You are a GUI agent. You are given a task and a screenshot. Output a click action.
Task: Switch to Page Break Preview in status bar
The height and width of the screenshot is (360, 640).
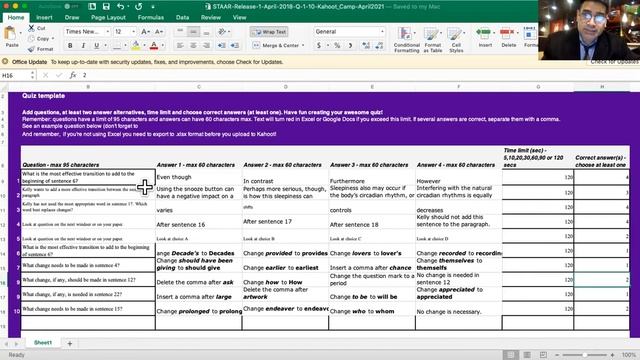click(543, 355)
